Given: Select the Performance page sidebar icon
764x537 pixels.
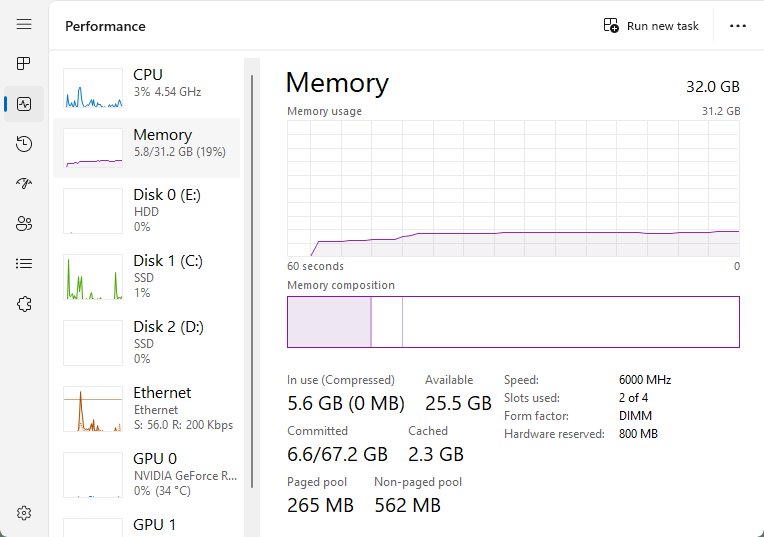Looking at the screenshot, I should pyautogui.click(x=24, y=104).
